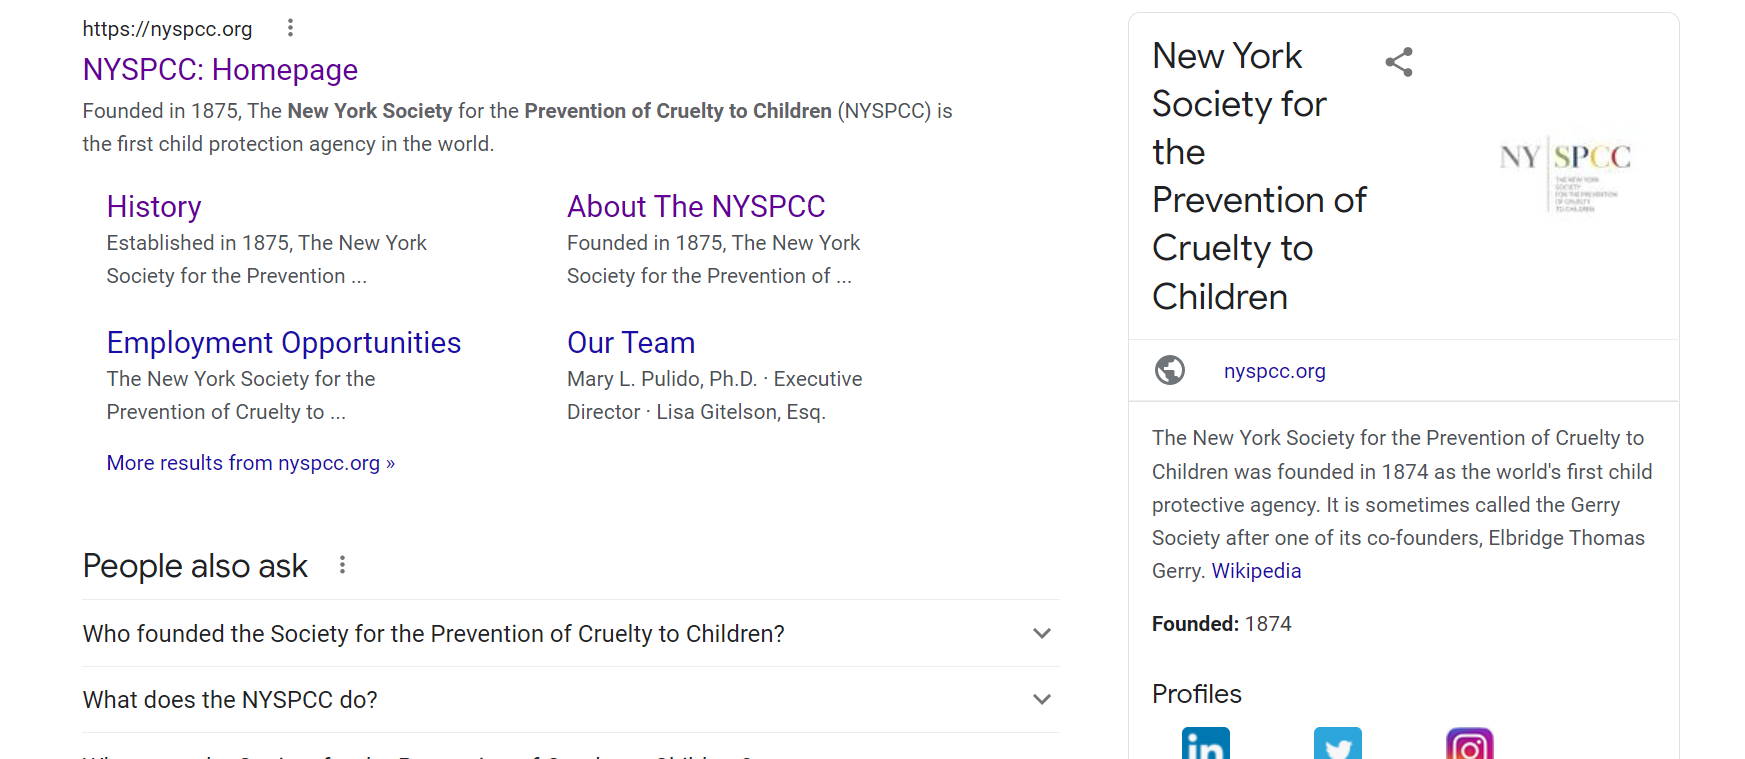
Task: Click More results from nyspcc.org
Action: [251, 463]
